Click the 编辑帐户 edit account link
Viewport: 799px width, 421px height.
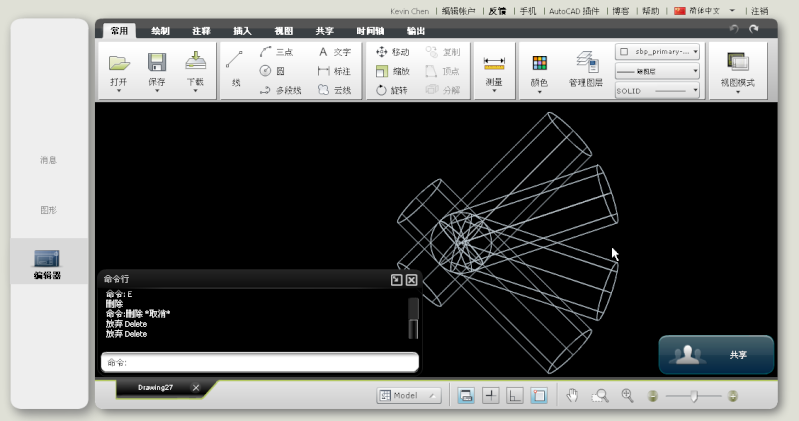[x=458, y=11]
